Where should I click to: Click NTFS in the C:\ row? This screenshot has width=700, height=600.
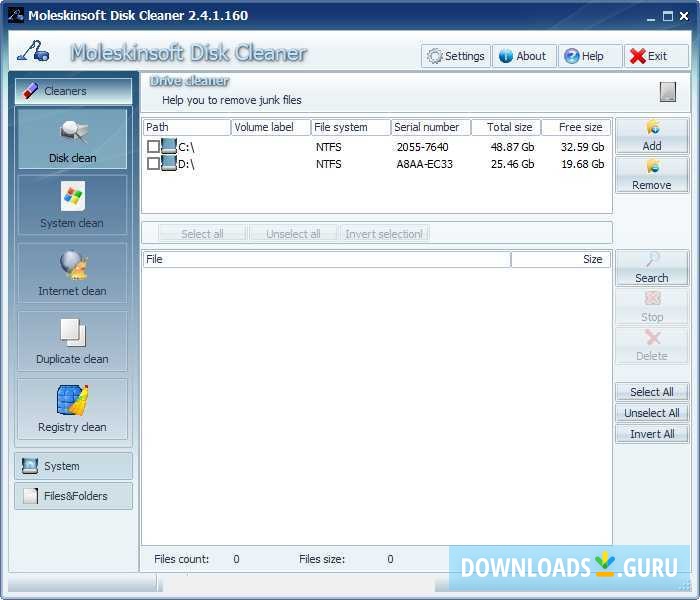(329, 147)
